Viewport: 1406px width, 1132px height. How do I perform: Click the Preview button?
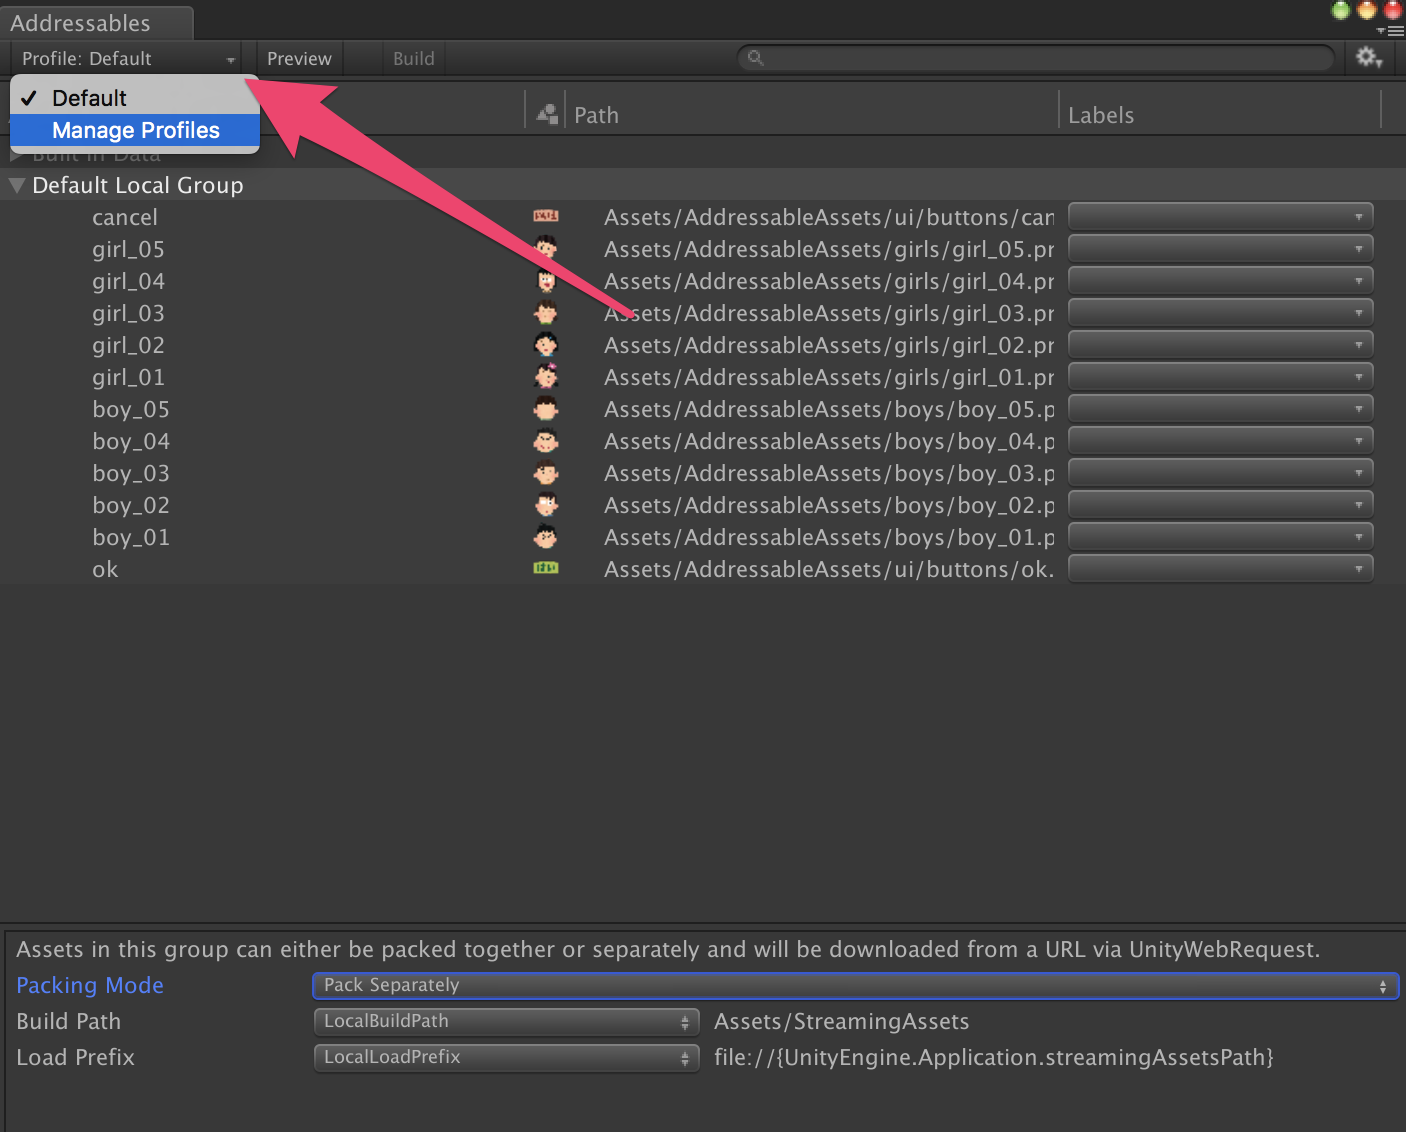tap(299, 57)
